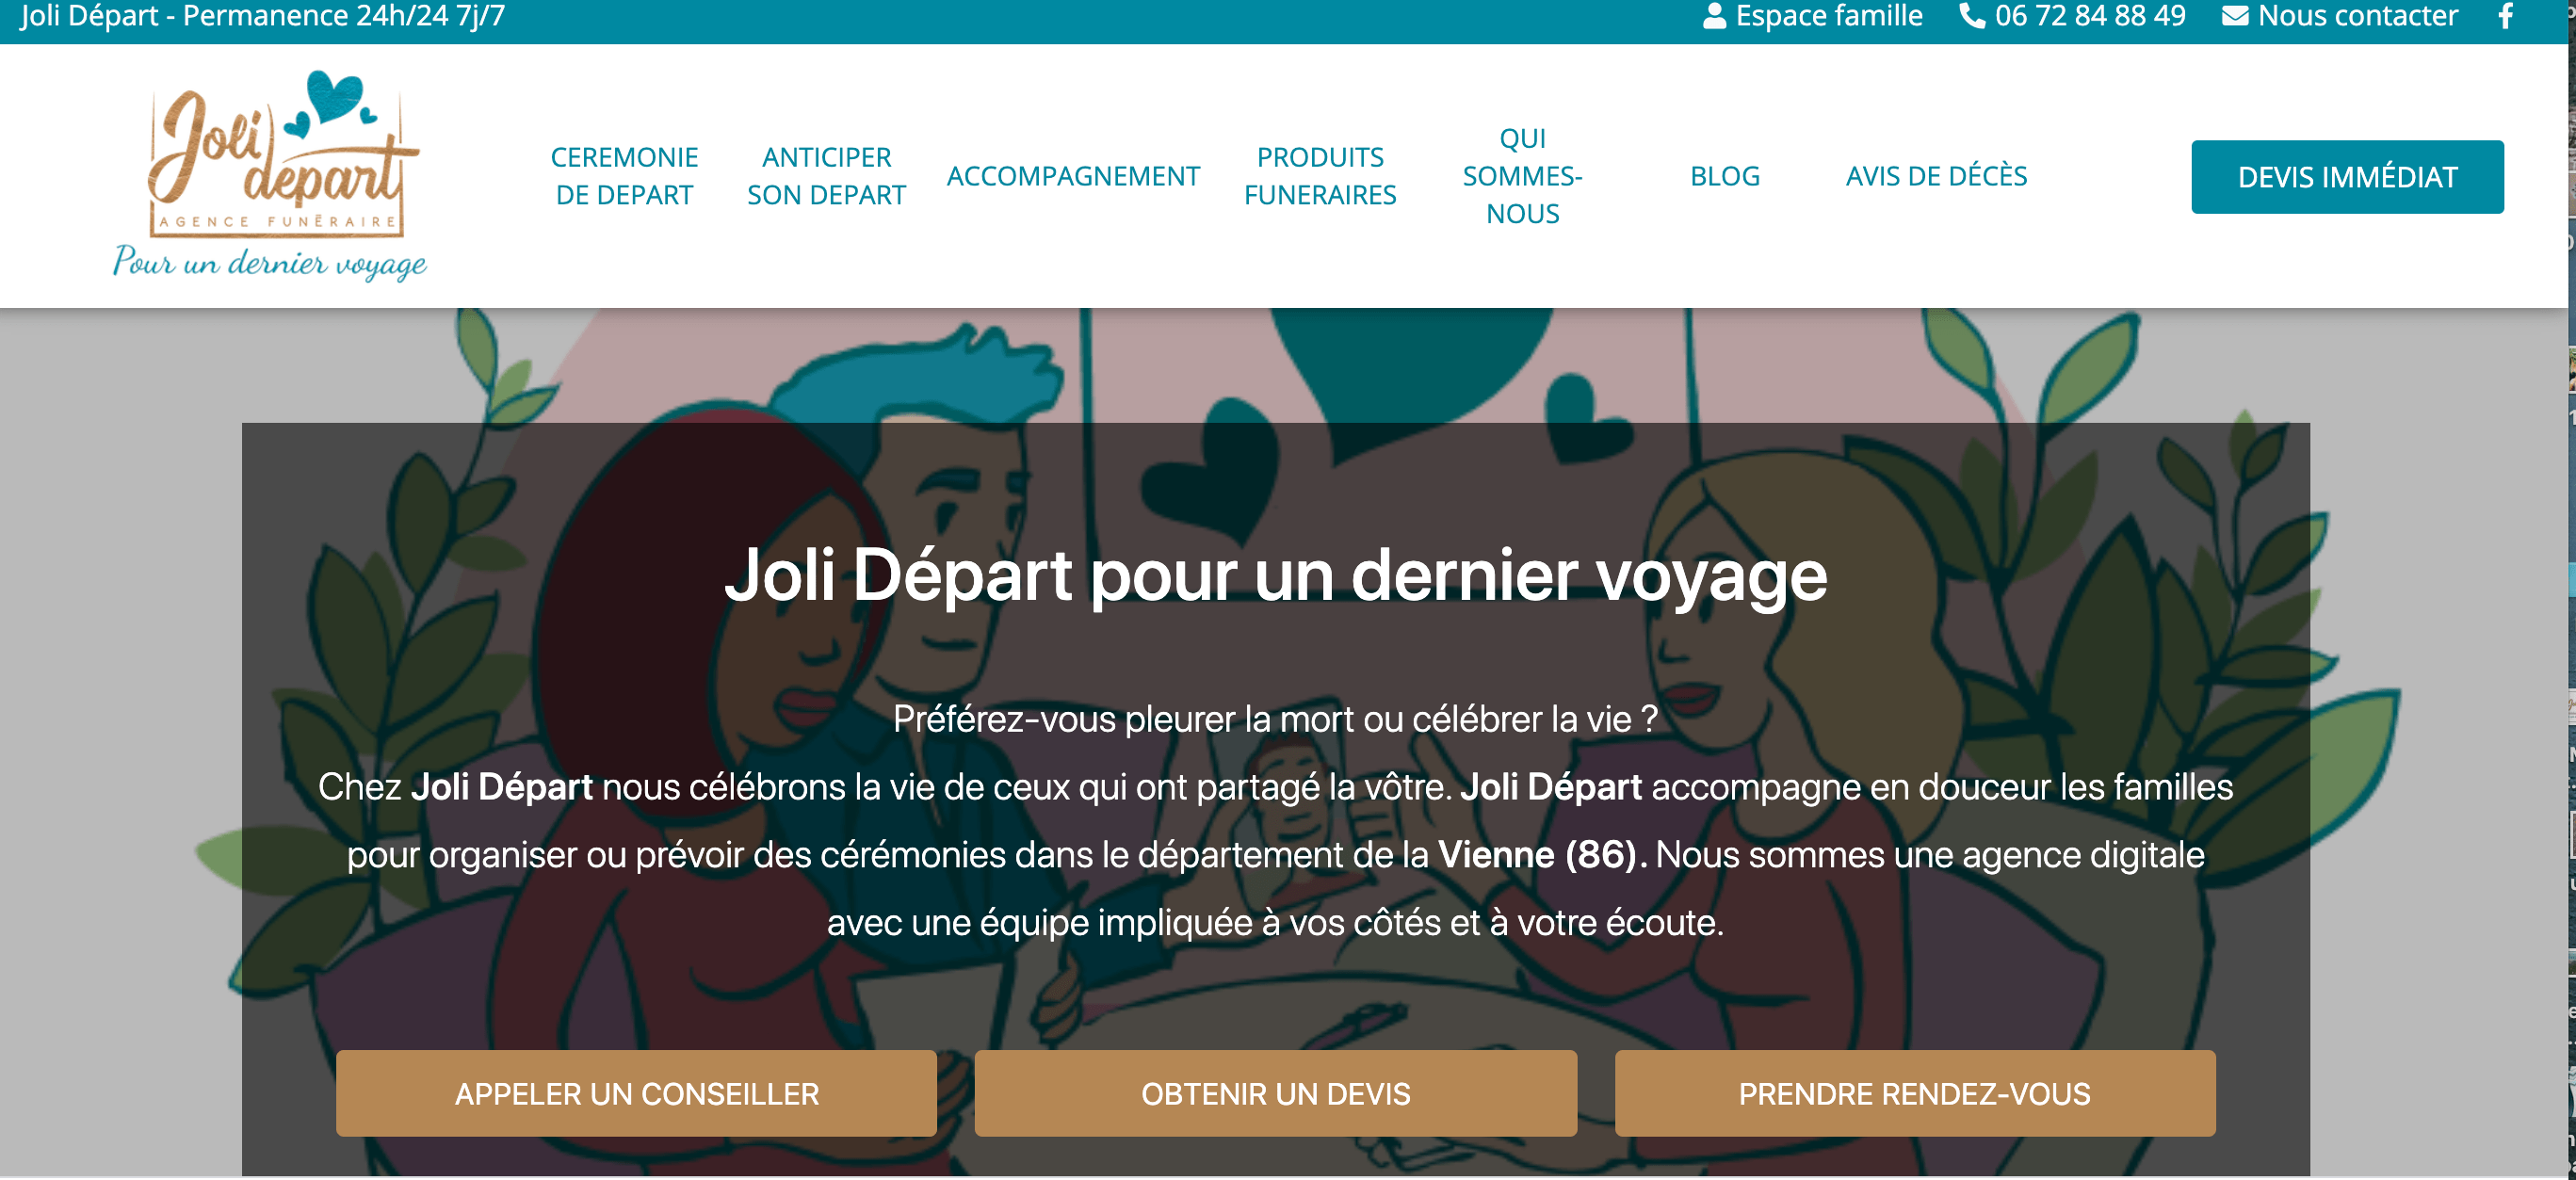This screenshot has width=2576, height=1180.
Task: Call the number 06 72 84 88 49
Action: pyautogui.click(x=2089, y=16)
